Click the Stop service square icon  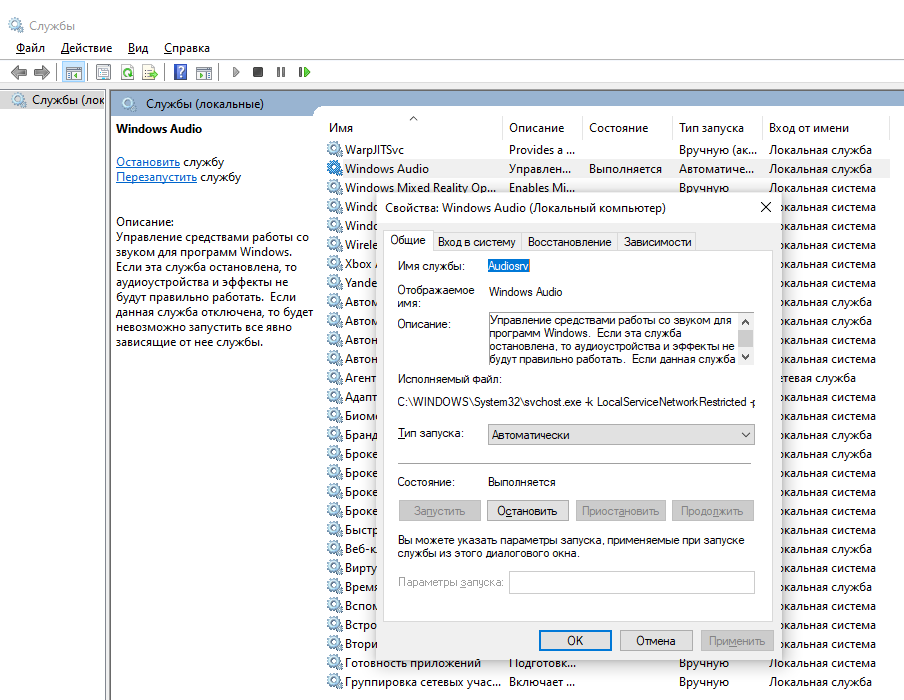coord(258,72)
